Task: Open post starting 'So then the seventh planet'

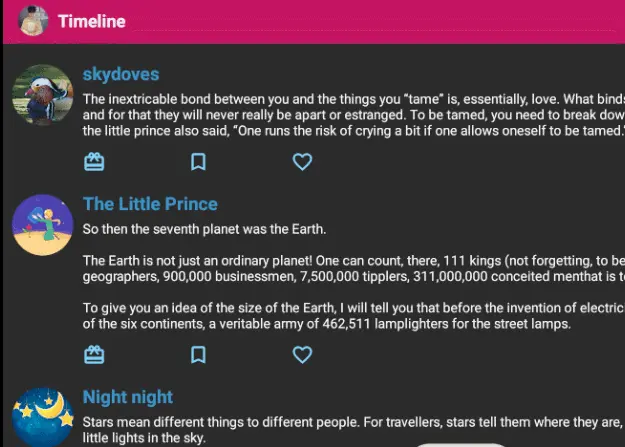Action: [204, 229]
